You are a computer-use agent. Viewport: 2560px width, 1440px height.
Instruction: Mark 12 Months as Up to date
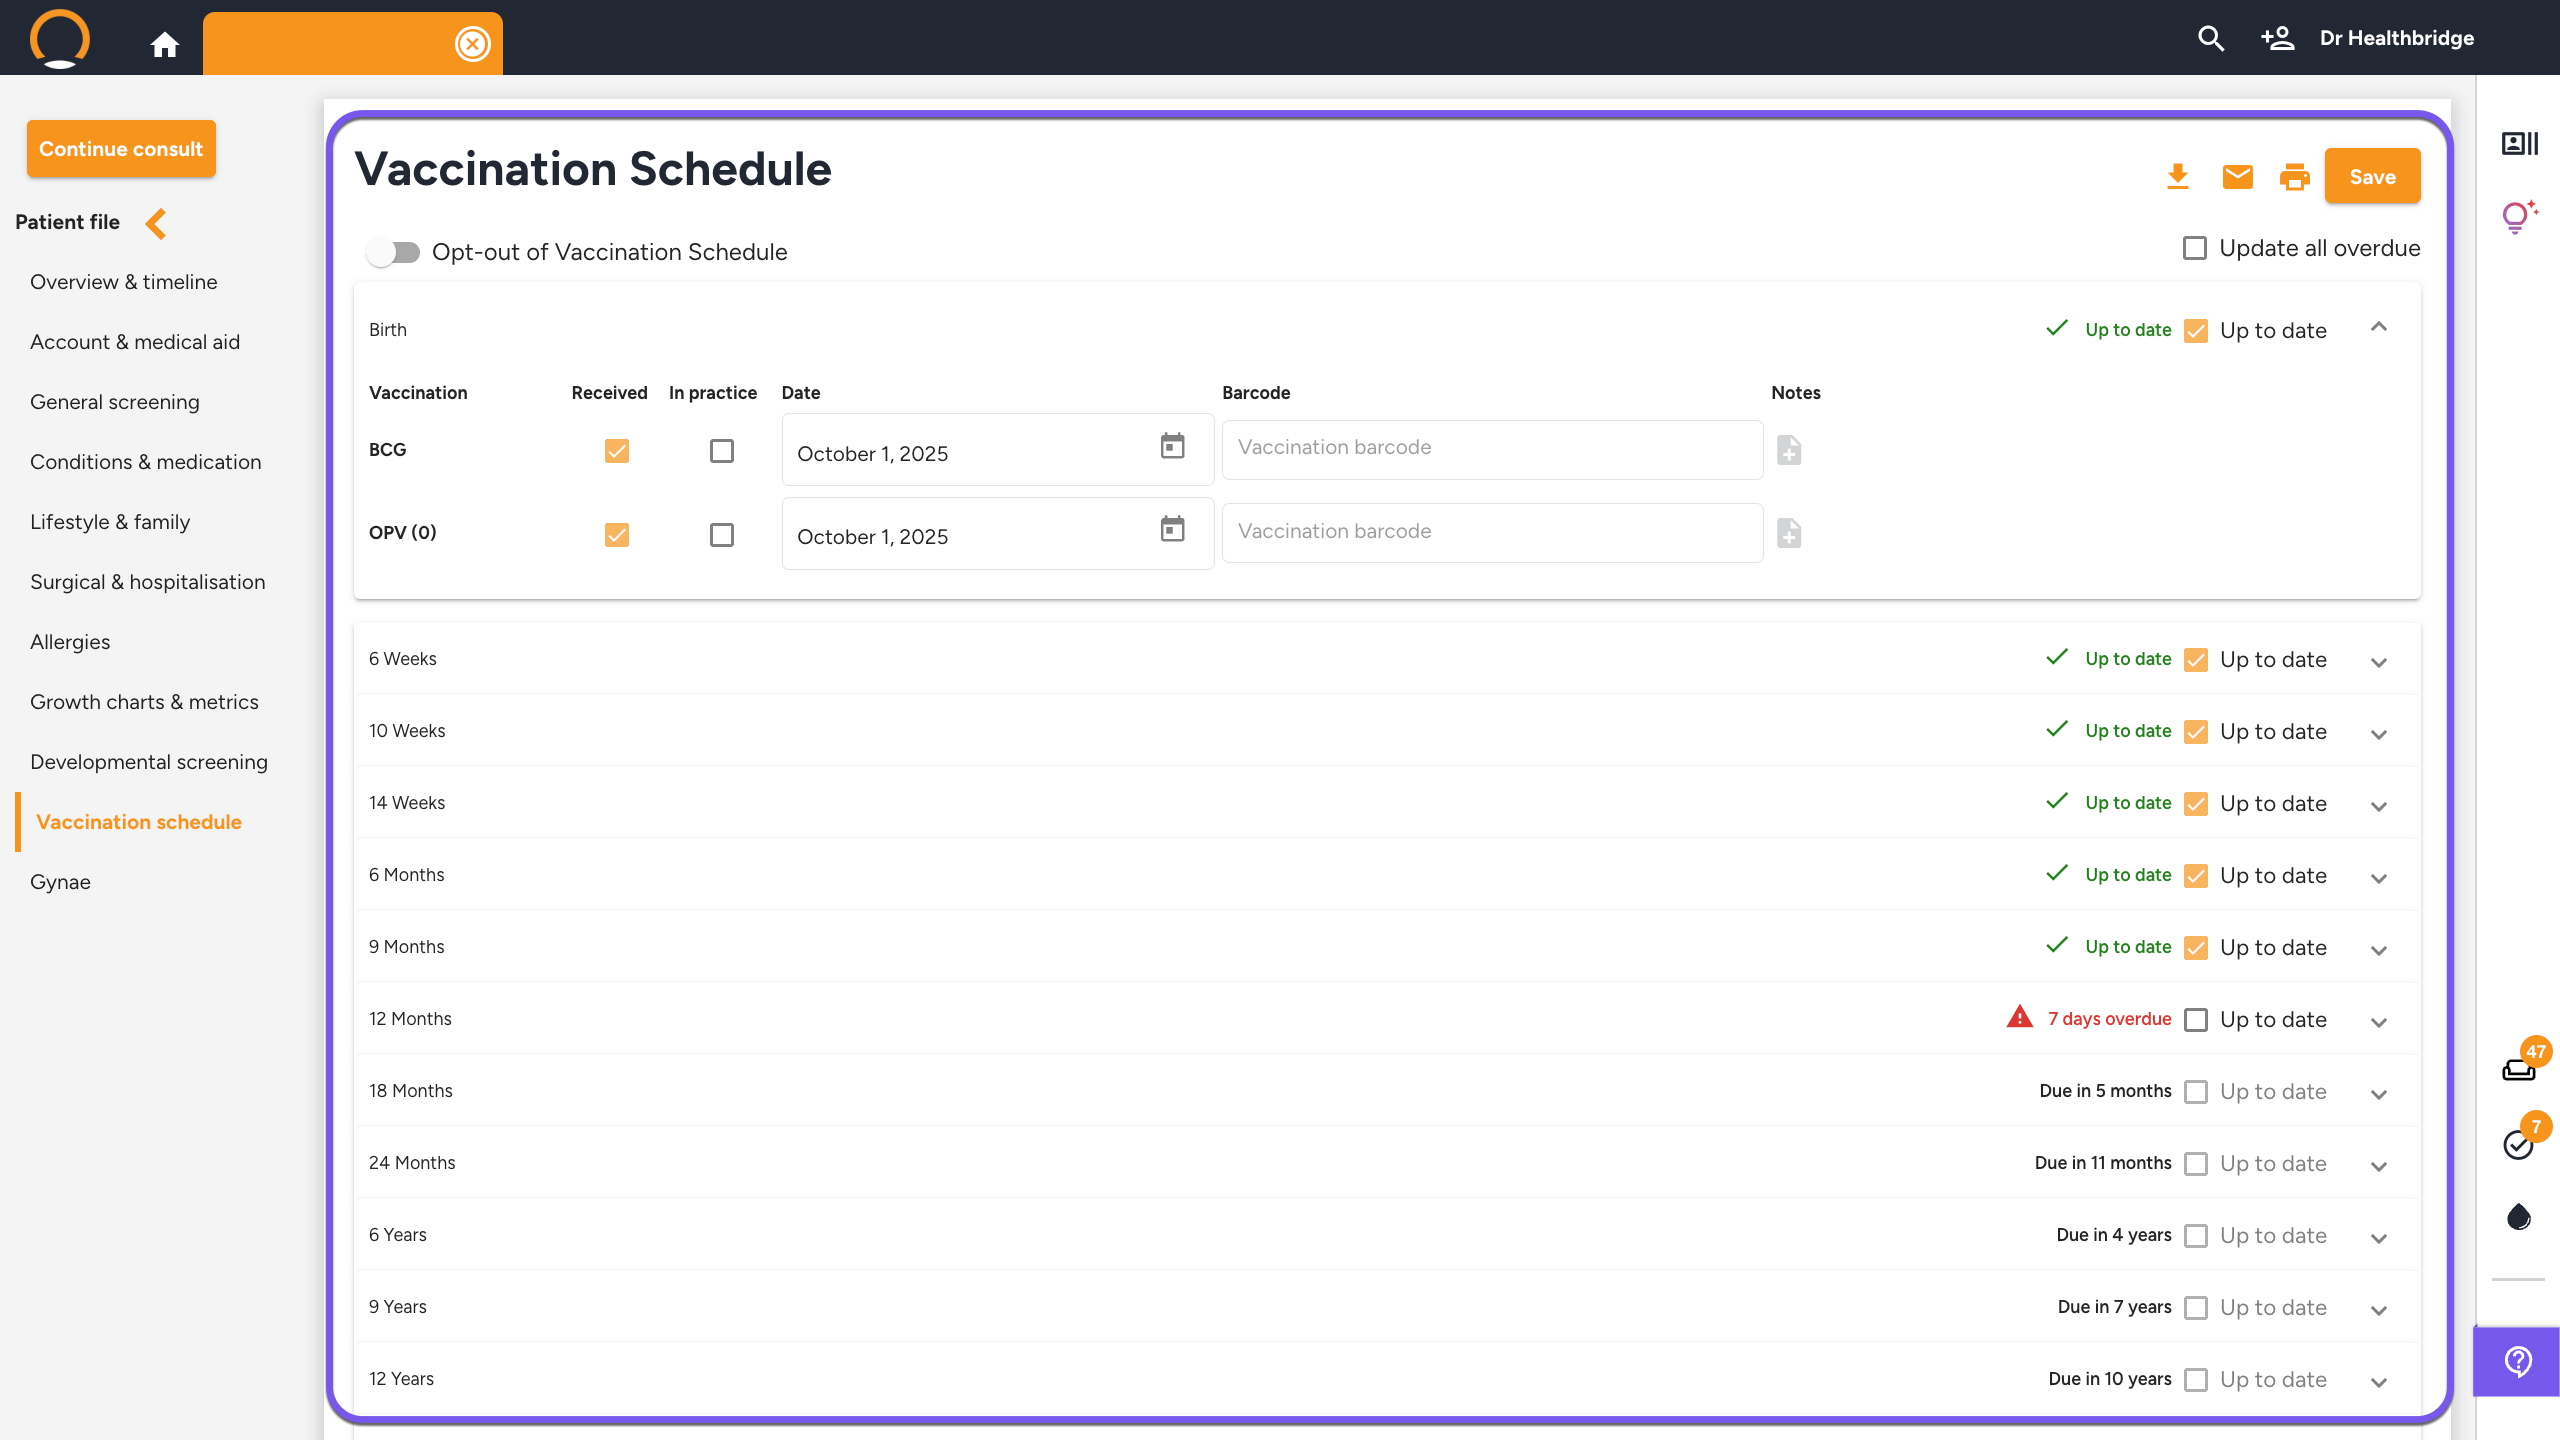point(2196,1020)
